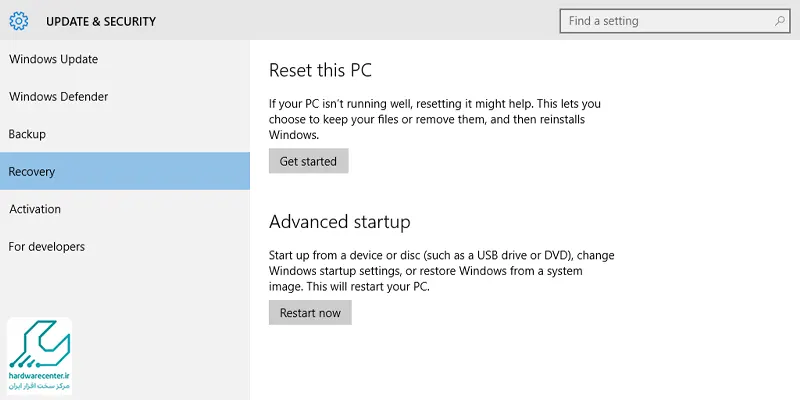The image size is (800, 400).
Task: Click the Reset this PC heading
Action: 320,70
